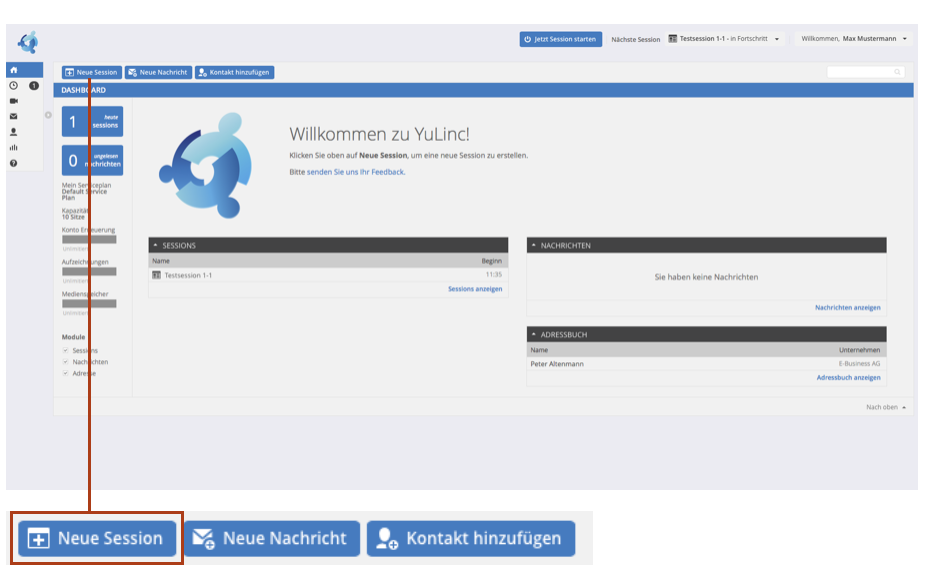Collapse the NACHRICHTEN panel header
926x585 pixels.
point(706,246)
